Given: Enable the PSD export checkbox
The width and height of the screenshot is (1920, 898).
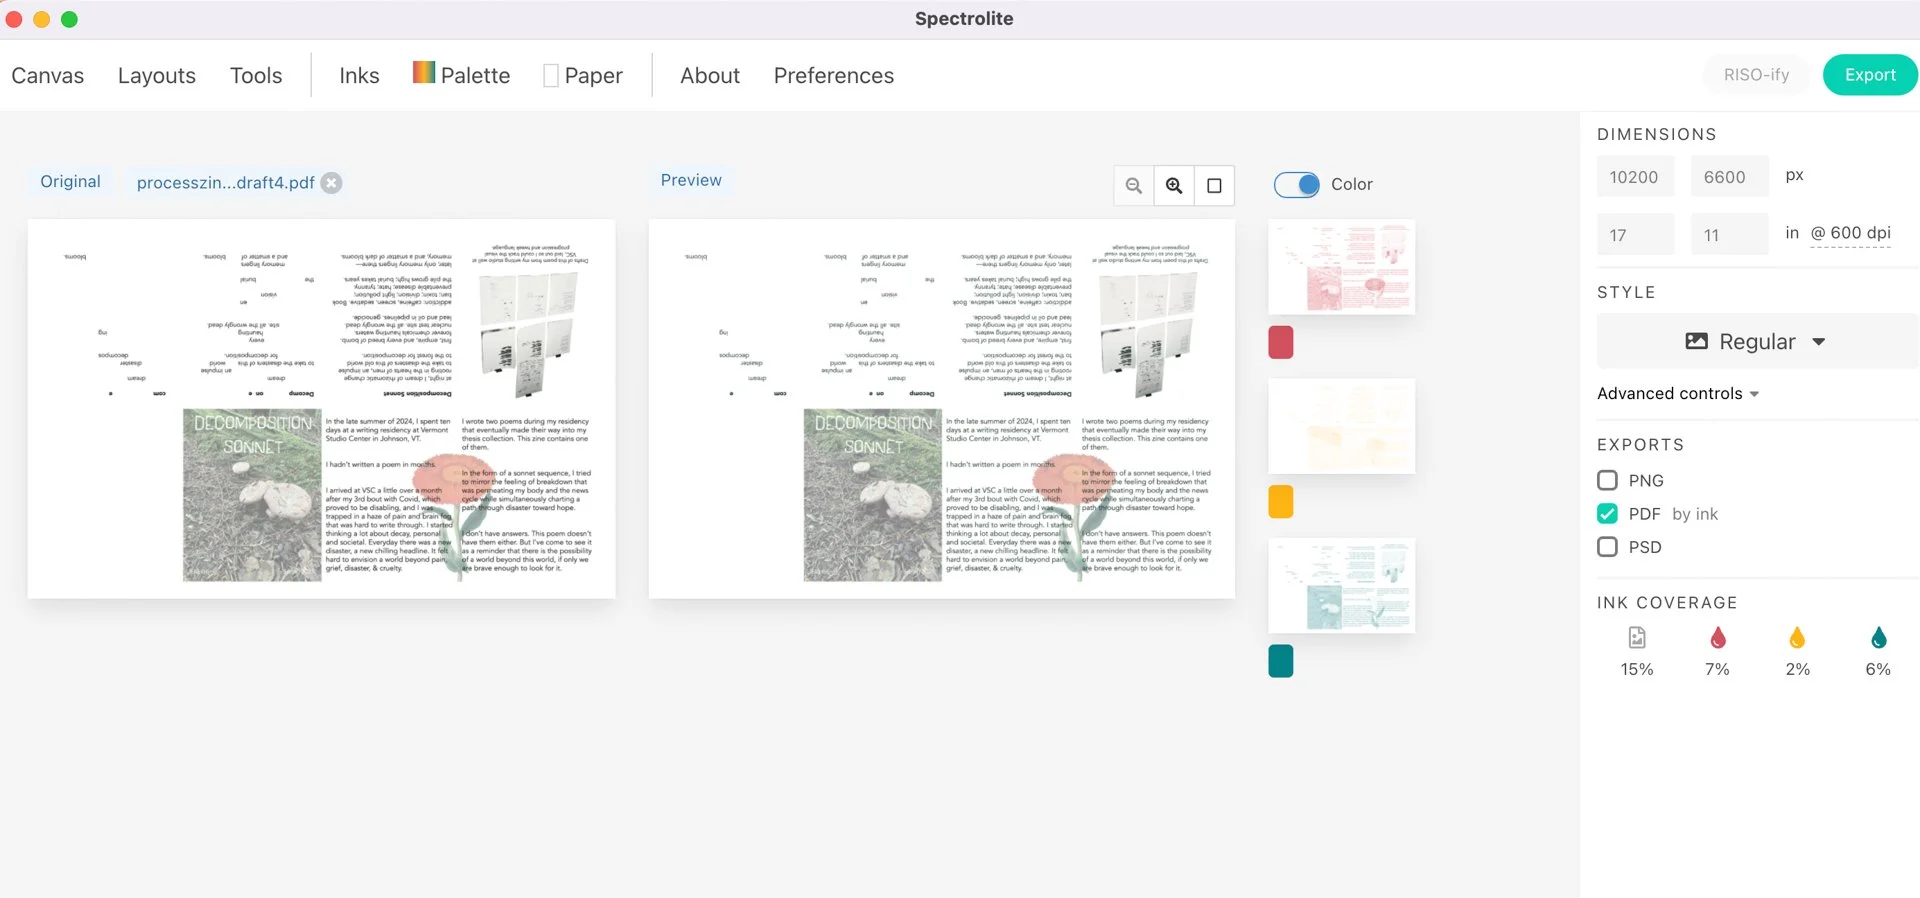Looking at the screenshot, I should 1607,547.
